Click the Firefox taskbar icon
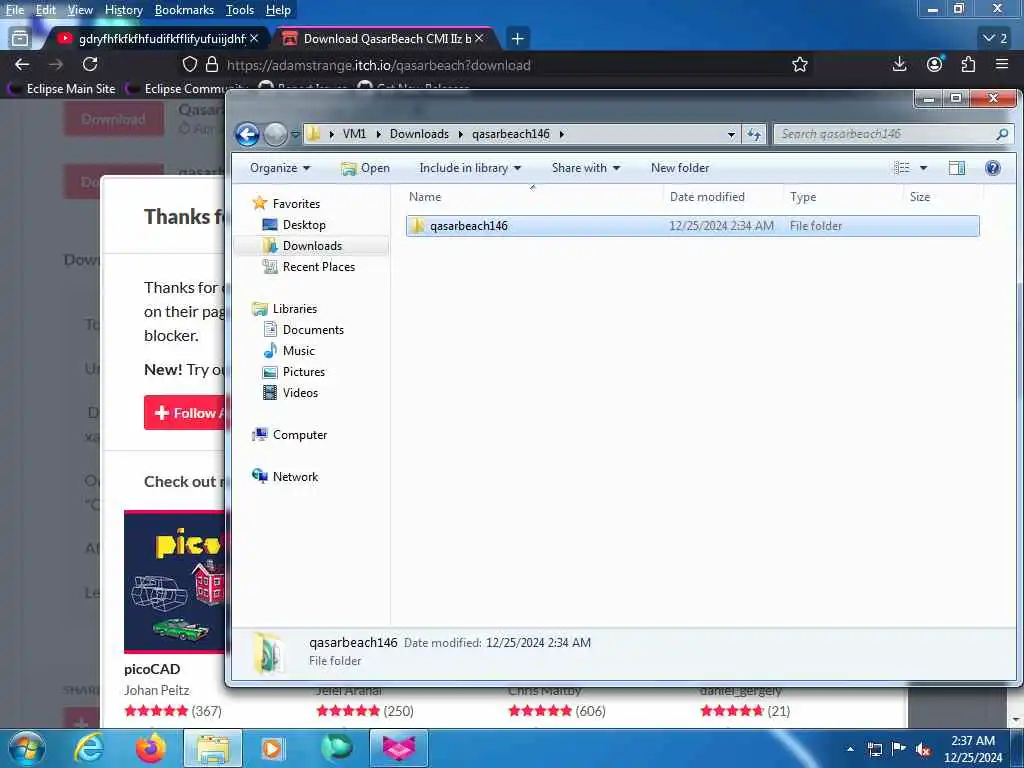 click(151, 748)
